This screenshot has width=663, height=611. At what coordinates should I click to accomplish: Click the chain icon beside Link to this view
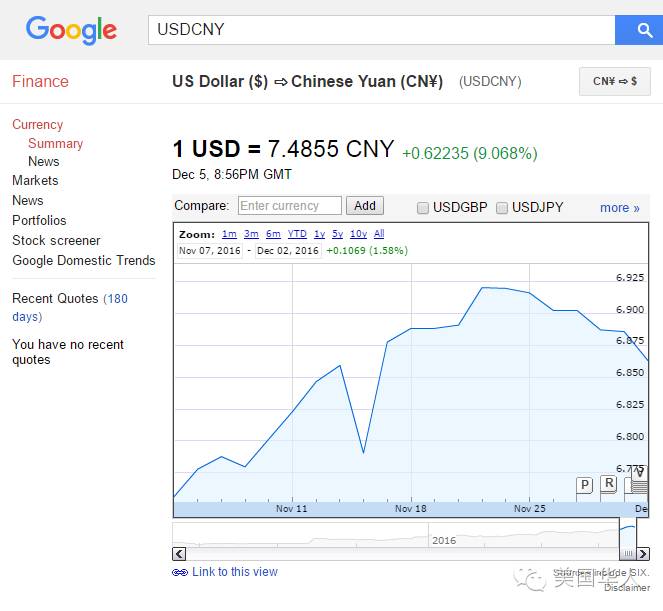coord(180,573)
